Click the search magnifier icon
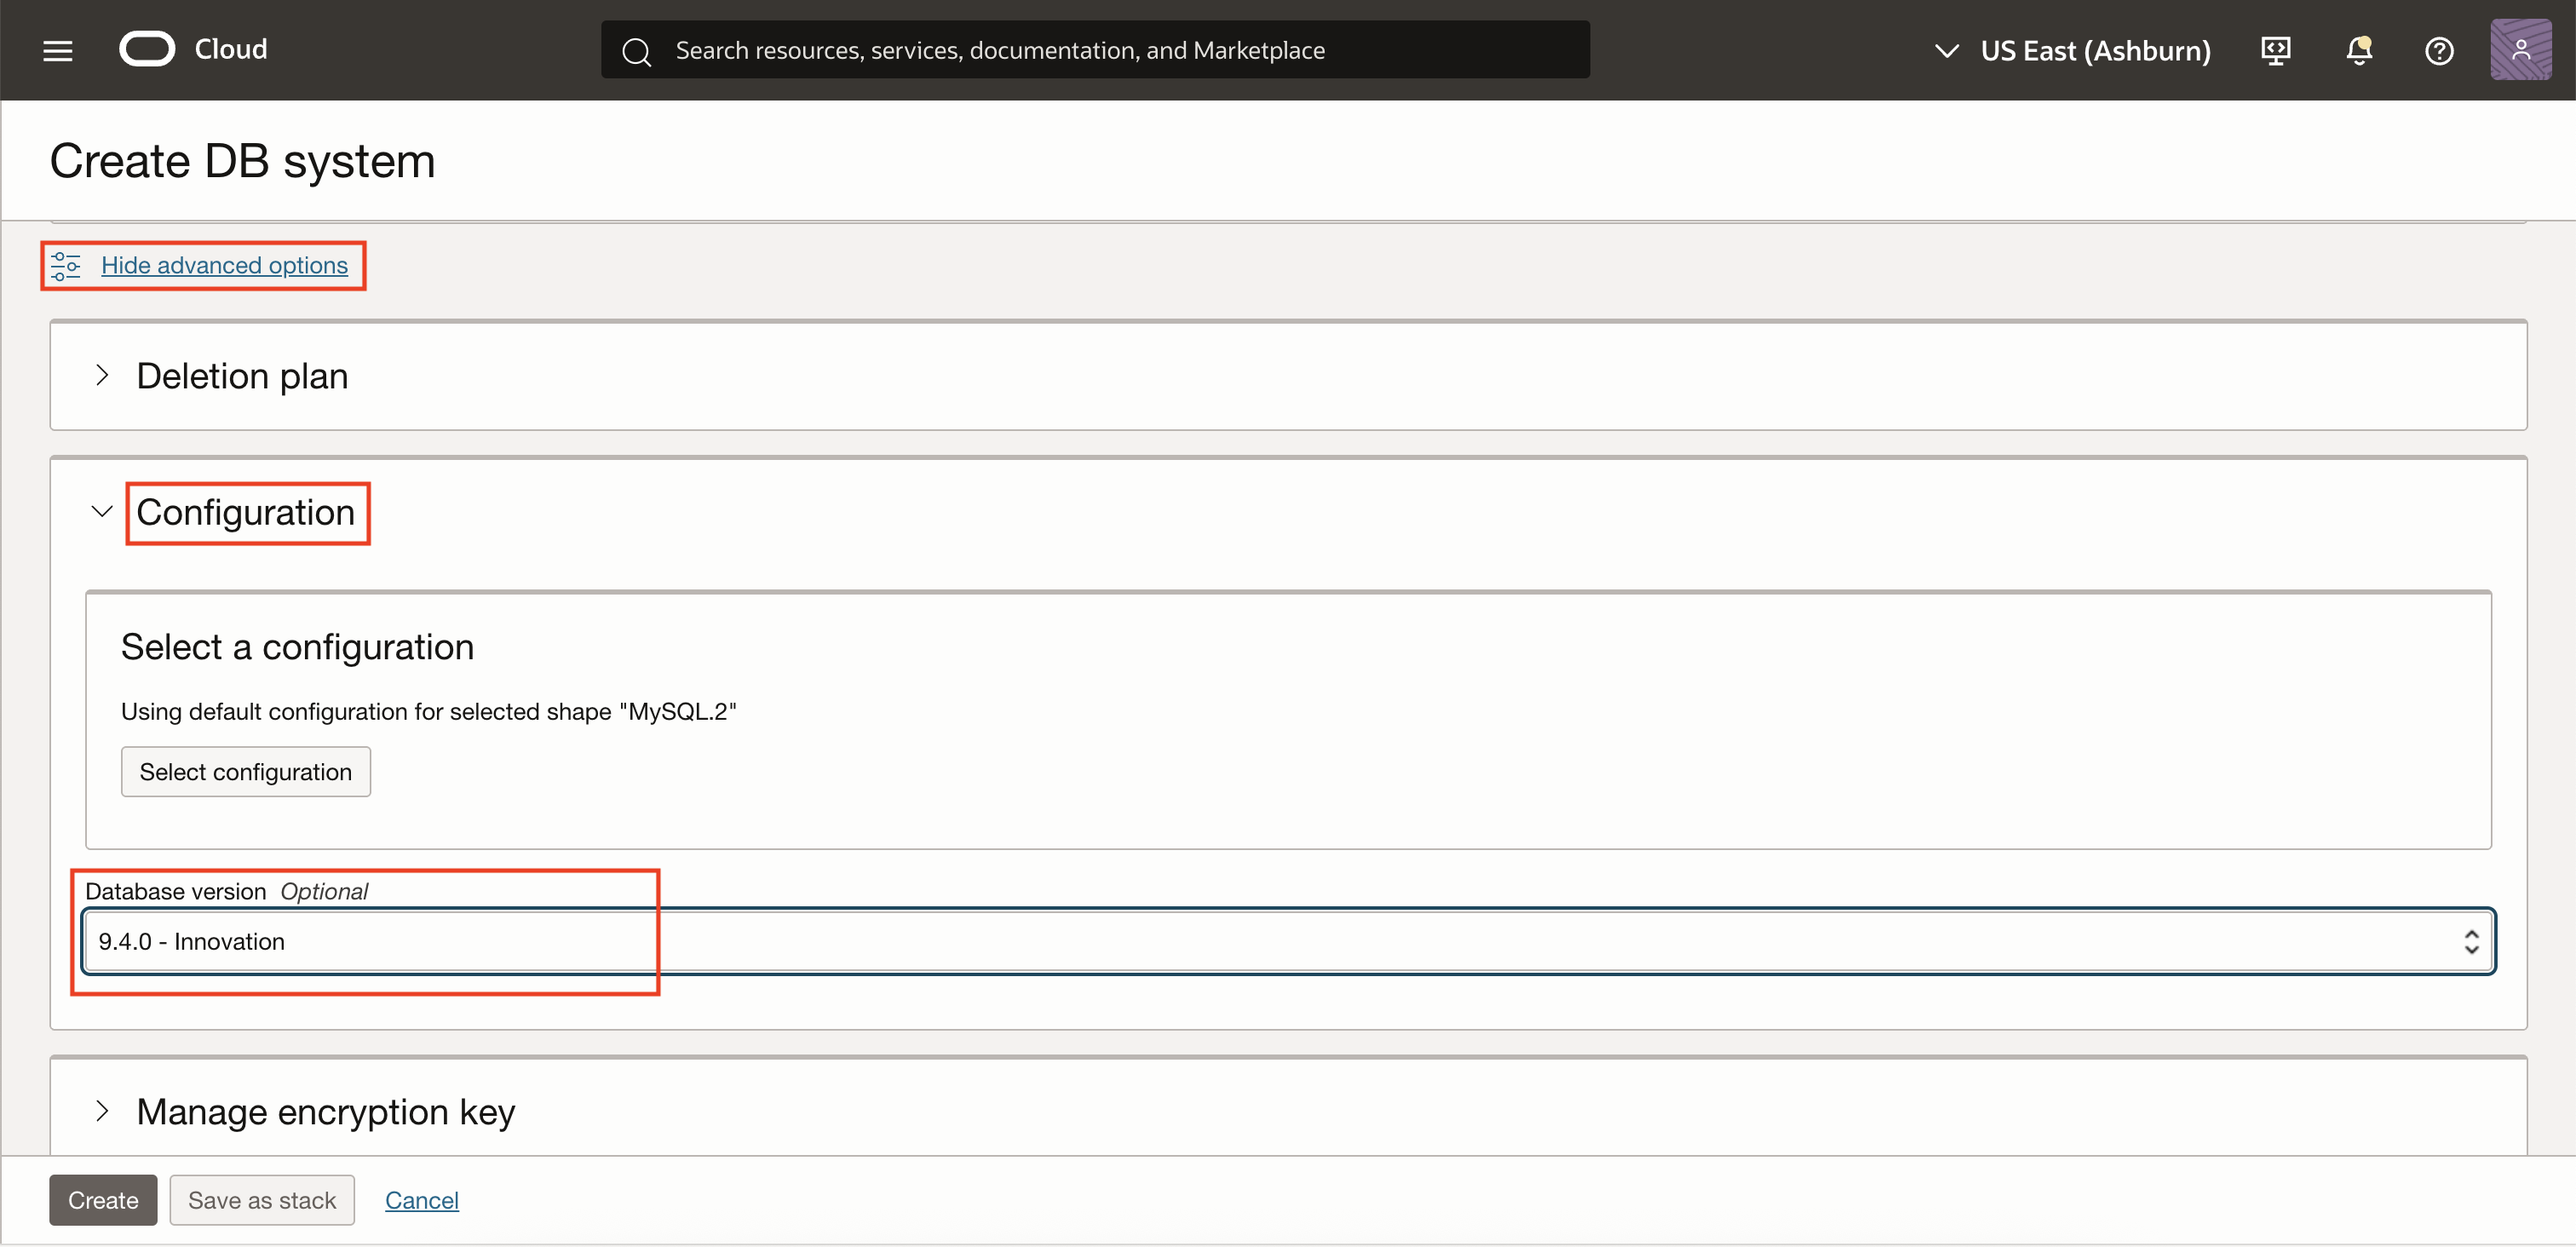The width and height of the screenshot is (2576, 1247). point(637,50)
